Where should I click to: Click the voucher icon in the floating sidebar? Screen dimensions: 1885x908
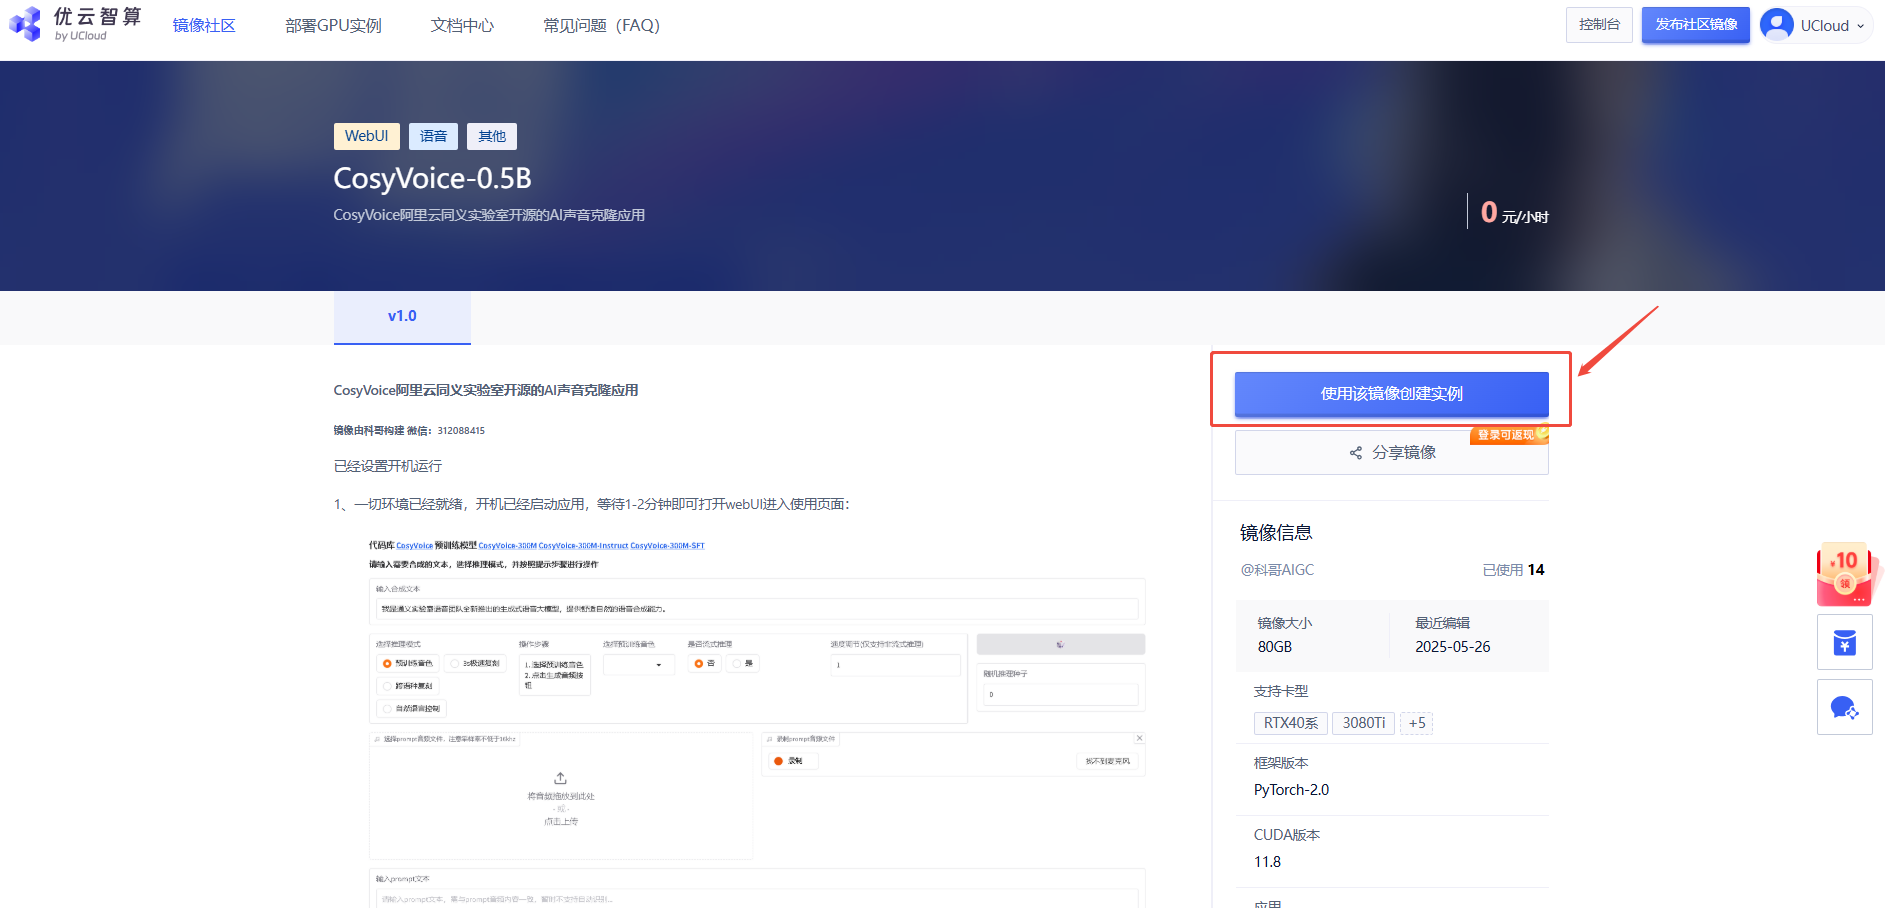click(1845, 642)
